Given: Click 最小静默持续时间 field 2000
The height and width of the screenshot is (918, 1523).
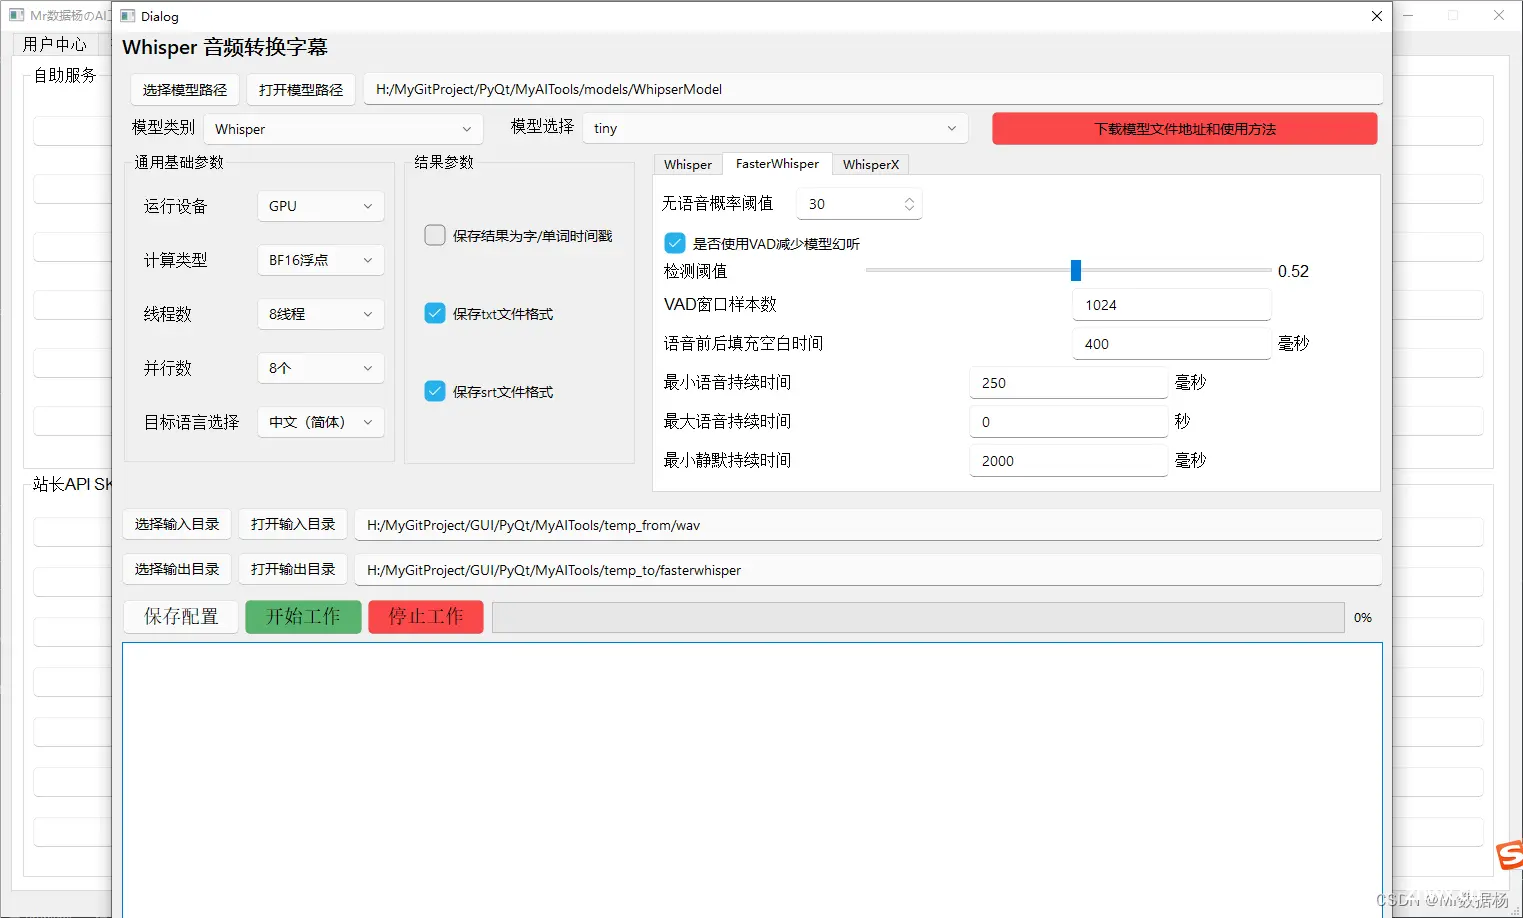Looking at the screenshot, I should 1069,461.
